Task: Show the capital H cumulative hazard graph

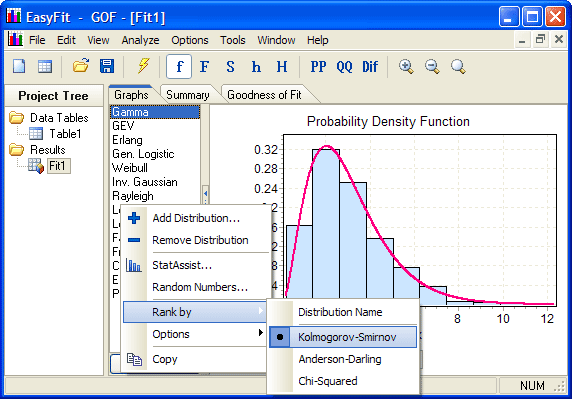Action: 282,67
